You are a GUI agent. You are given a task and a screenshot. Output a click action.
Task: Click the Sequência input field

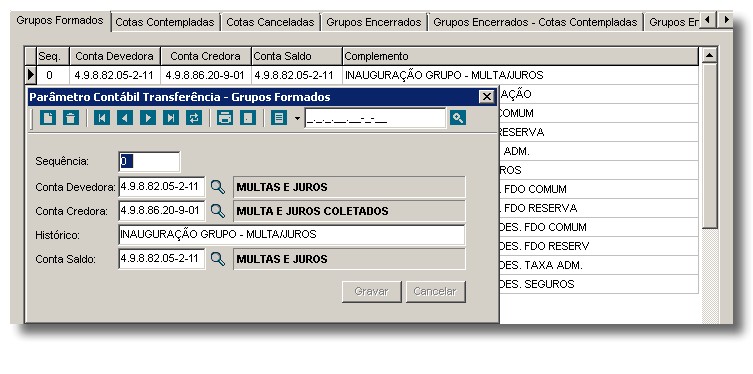[x=149, y=162]
